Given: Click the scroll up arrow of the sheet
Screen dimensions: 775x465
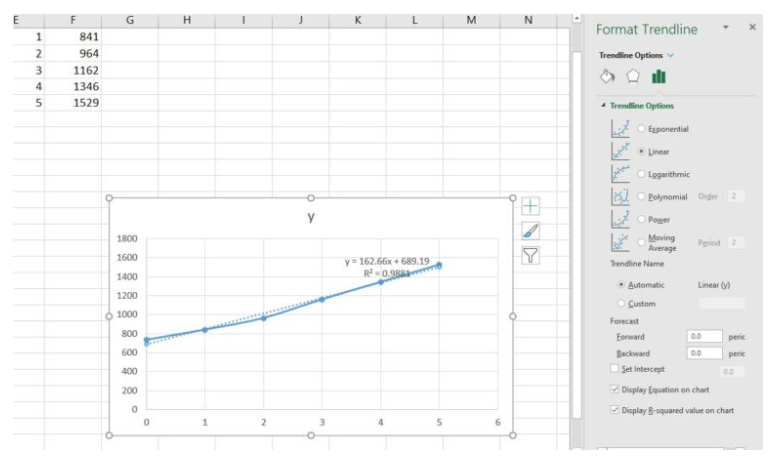Looking at the screenshot, I should 576,18.
